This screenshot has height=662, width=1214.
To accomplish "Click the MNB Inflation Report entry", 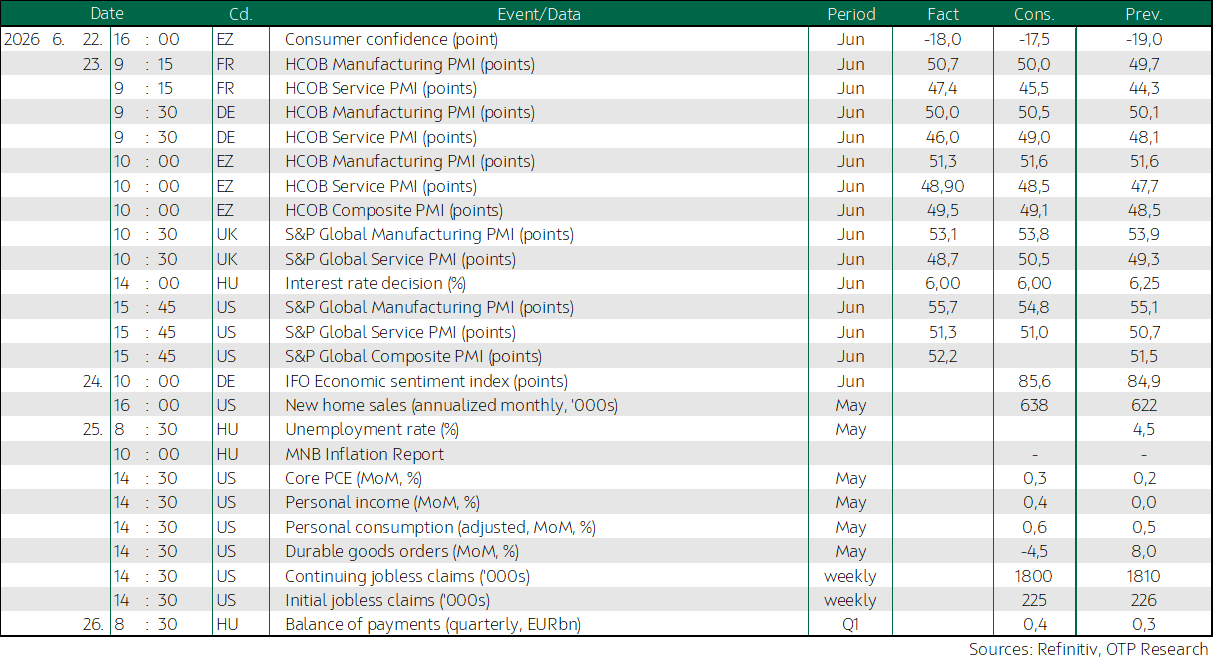I will pos(364,454).
